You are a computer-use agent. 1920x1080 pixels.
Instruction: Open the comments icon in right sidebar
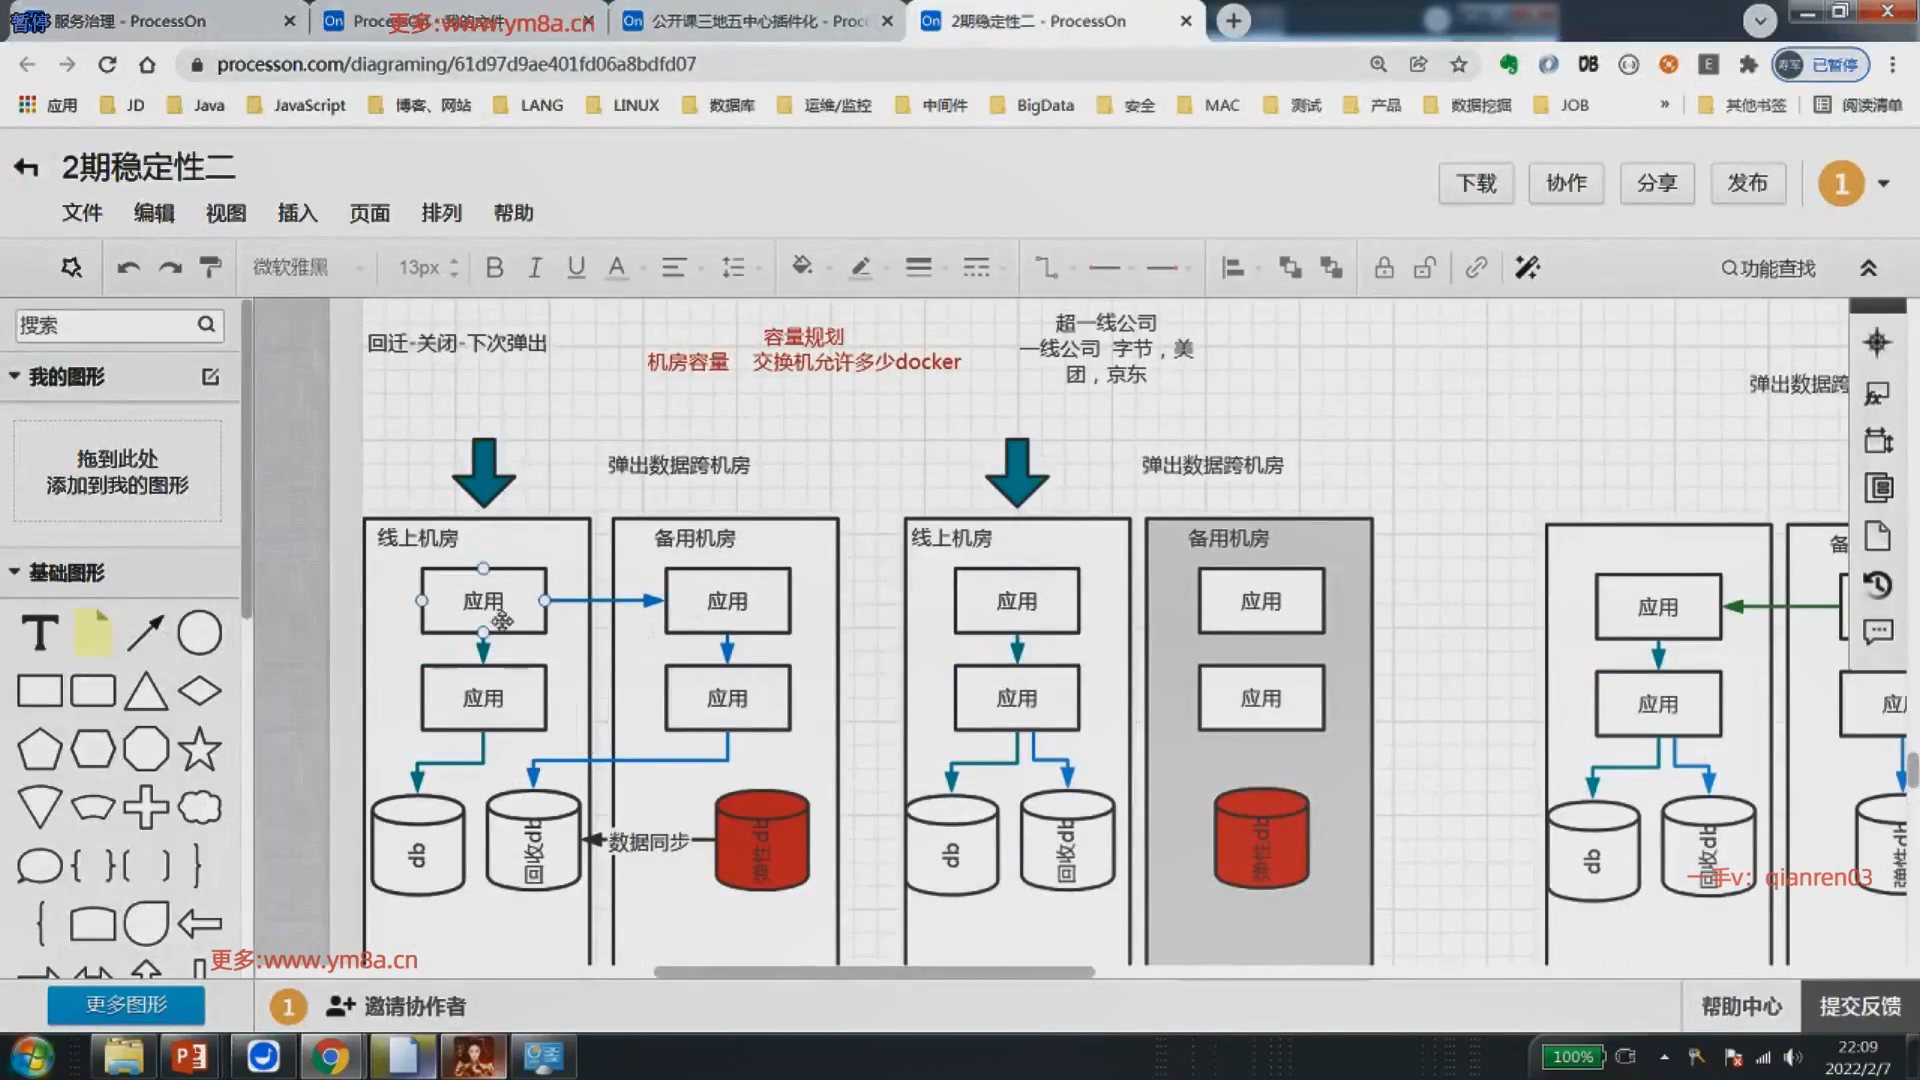tap(1877, 631)
